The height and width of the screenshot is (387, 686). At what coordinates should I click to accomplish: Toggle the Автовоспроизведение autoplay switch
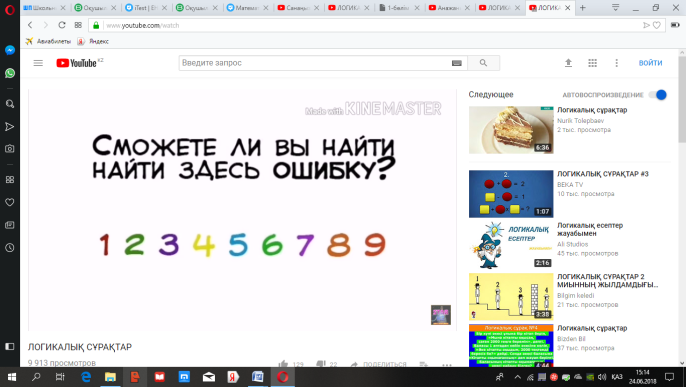click(658, 94)
